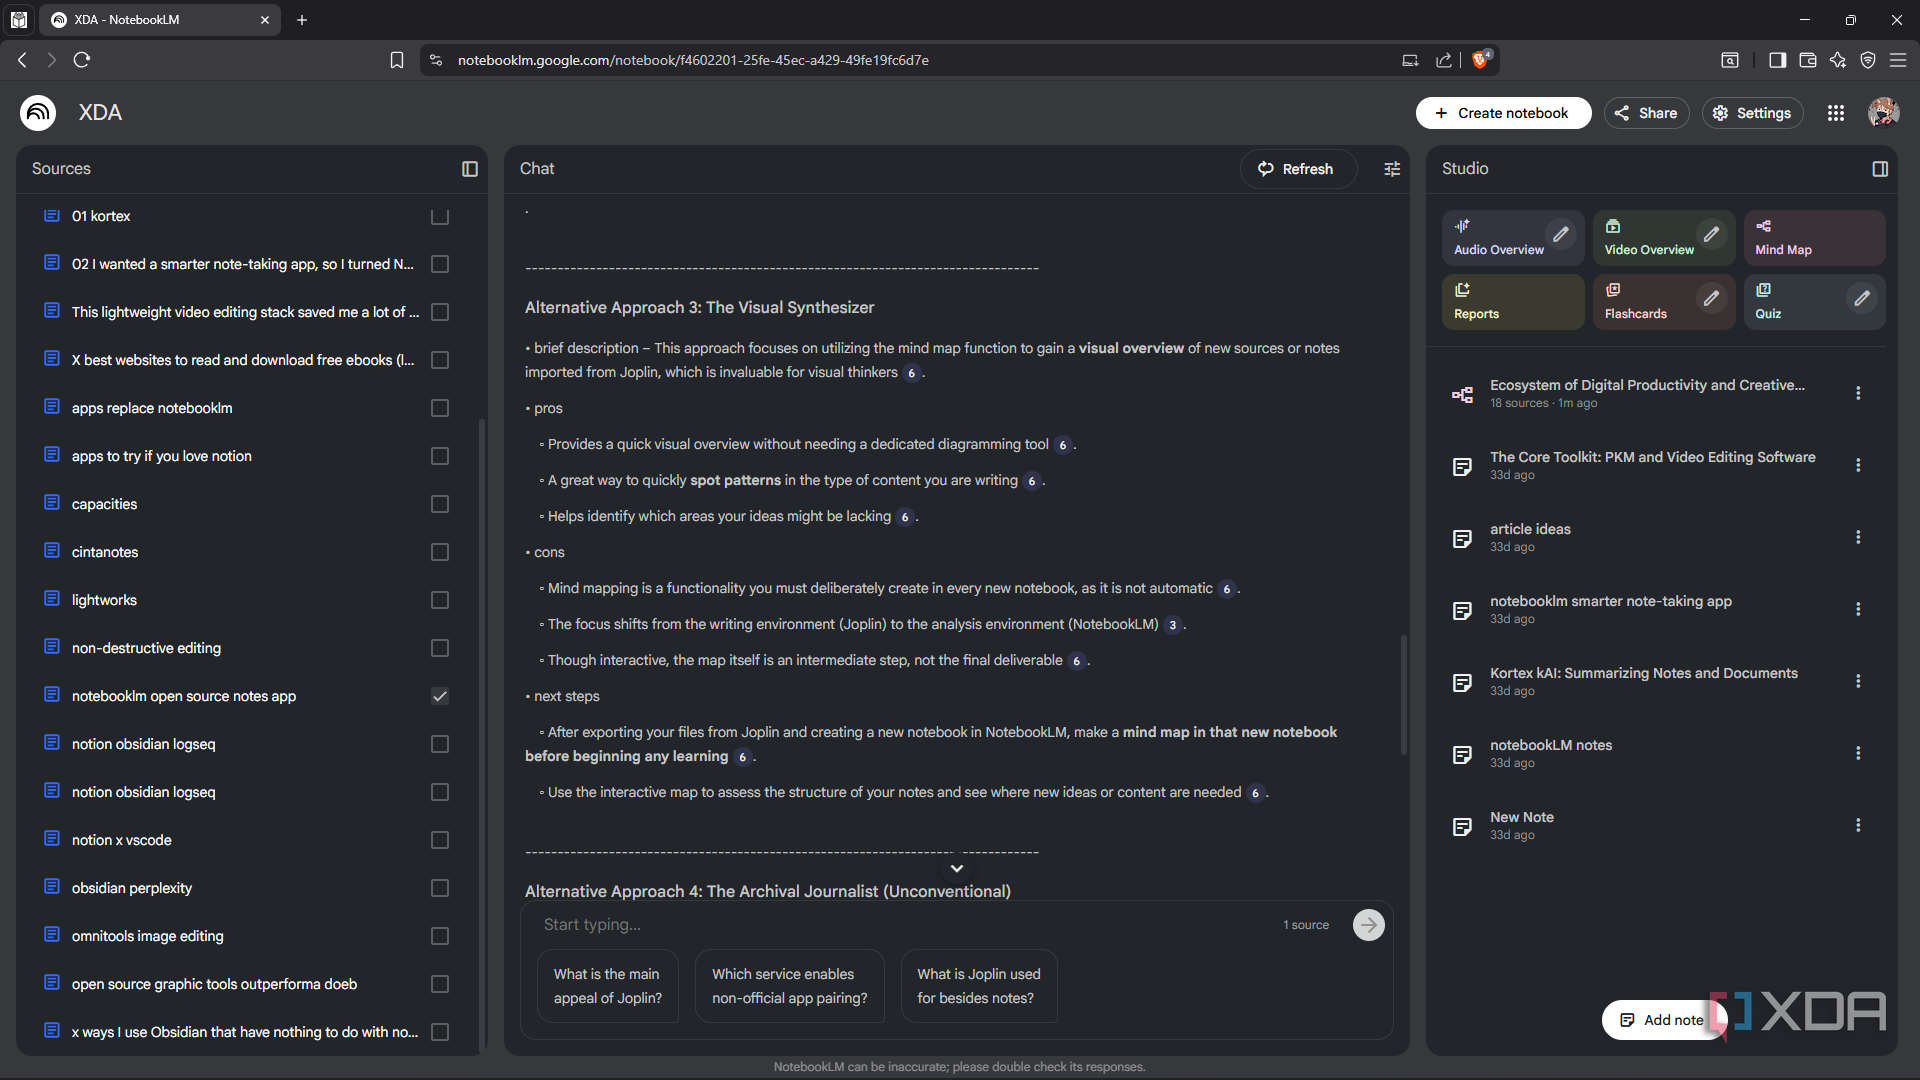Open chat configuration sliders icon
The width and height of the screenshot is (1920, 1080).
pos(1392,169)
